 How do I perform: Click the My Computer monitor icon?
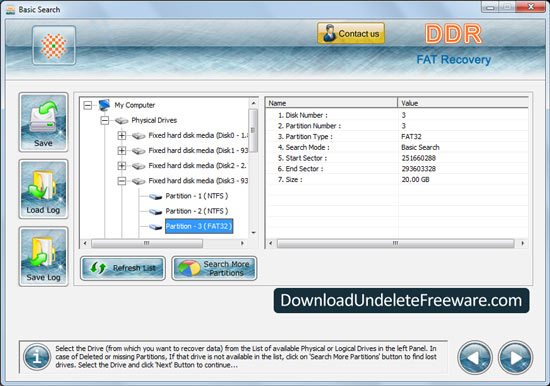[x=104, y=105]
